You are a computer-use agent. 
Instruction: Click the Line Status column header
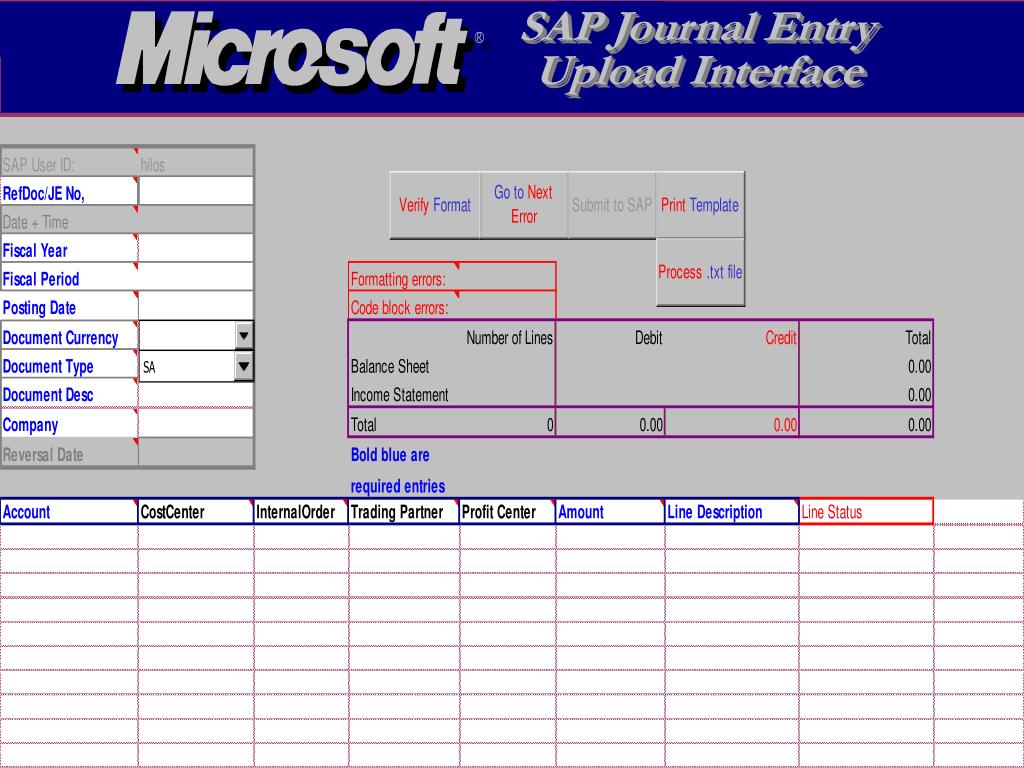(867, 512)
